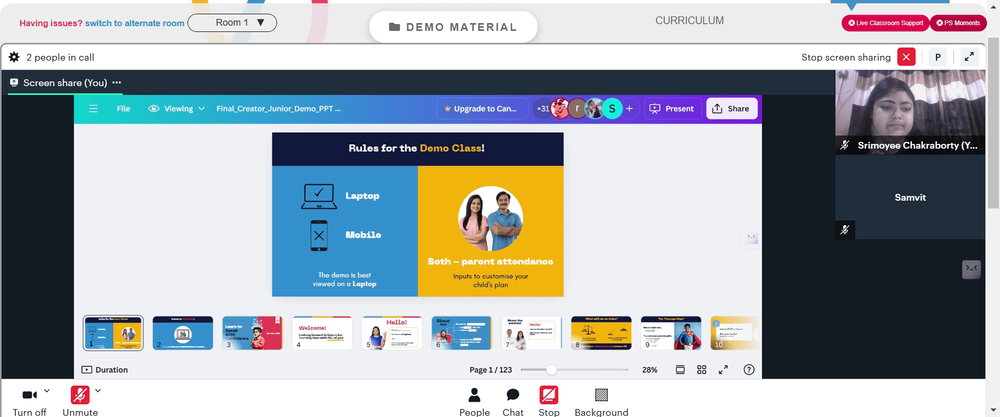Screen dimensions: 1000x417
Task: Open camera options chevron
Action: click(x=47, y=391)
